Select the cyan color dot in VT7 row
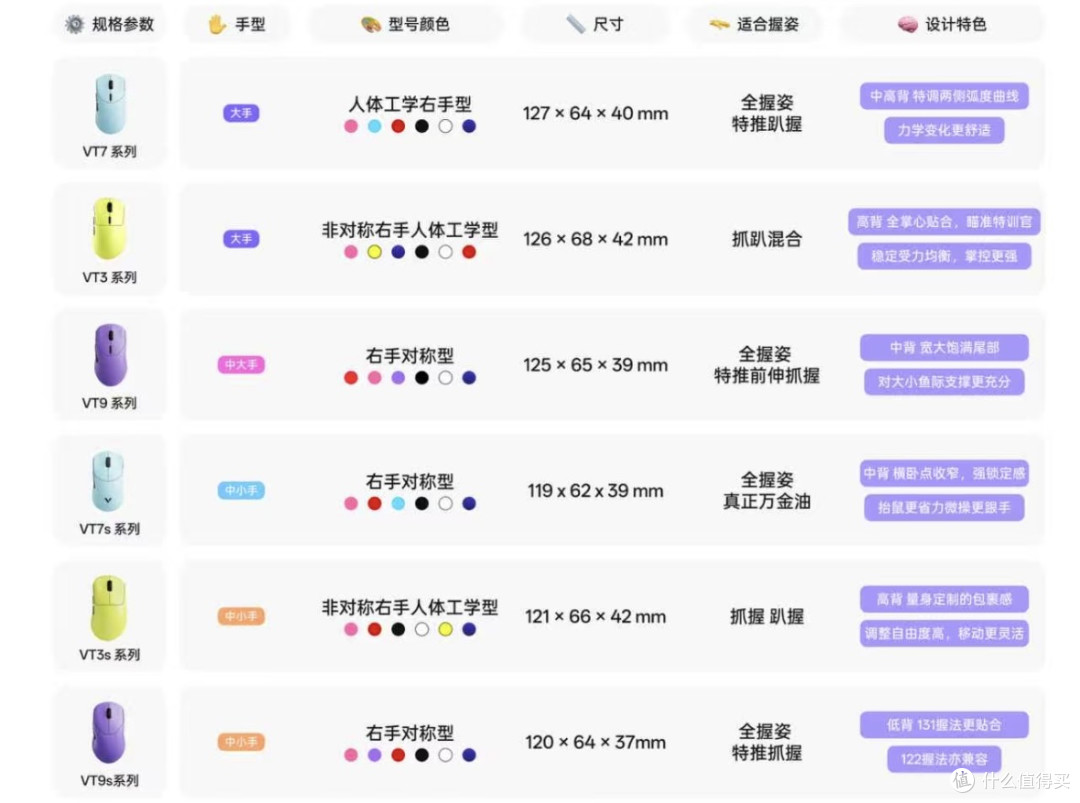1080x803 pixels. pyautogui.click(x=375, y=126)
